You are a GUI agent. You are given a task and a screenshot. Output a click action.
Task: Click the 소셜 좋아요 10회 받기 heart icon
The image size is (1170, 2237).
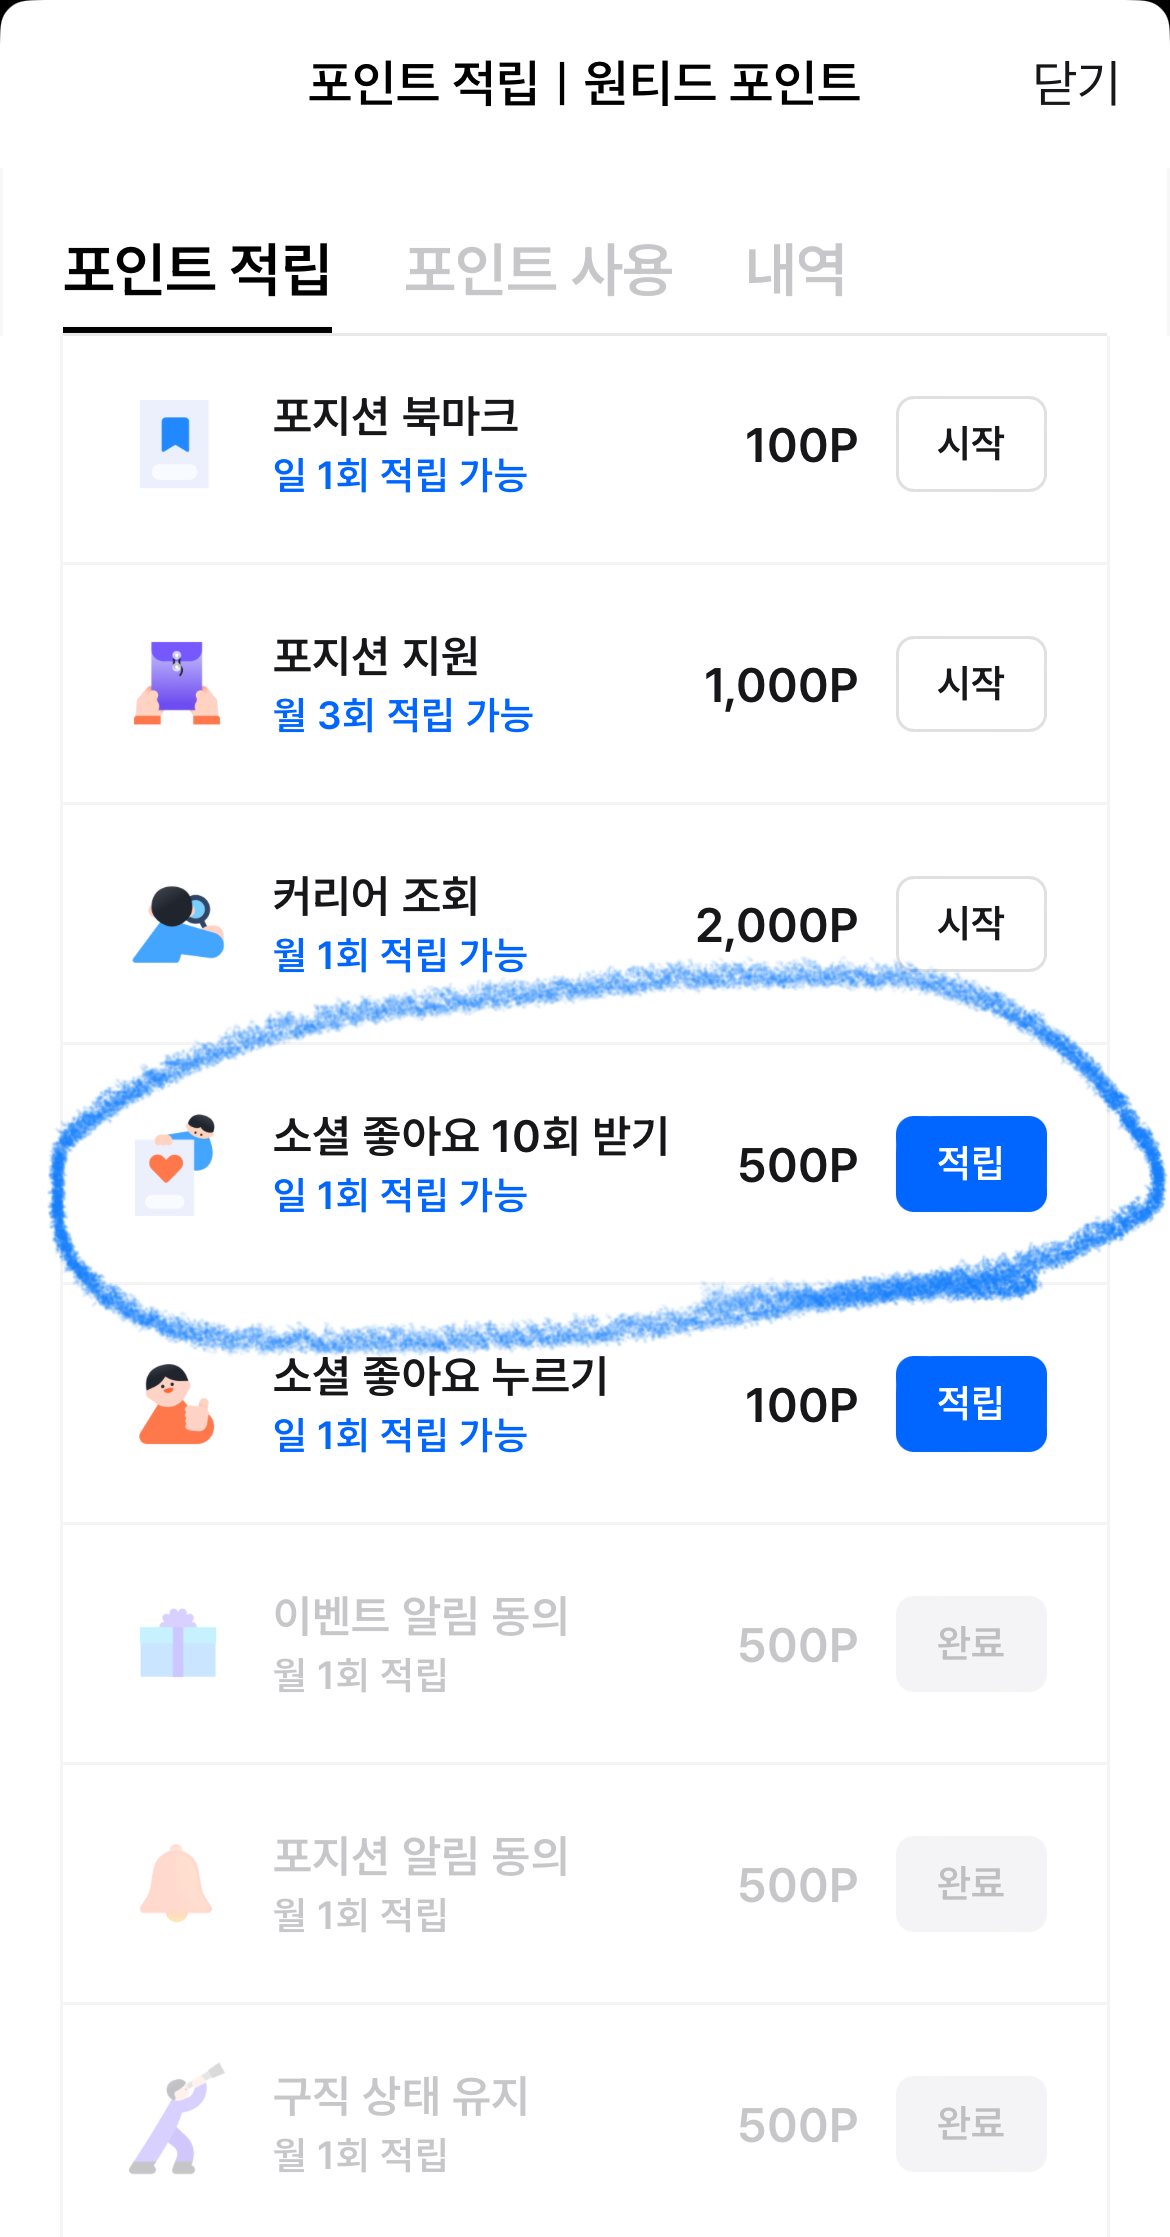point(174,1165)
